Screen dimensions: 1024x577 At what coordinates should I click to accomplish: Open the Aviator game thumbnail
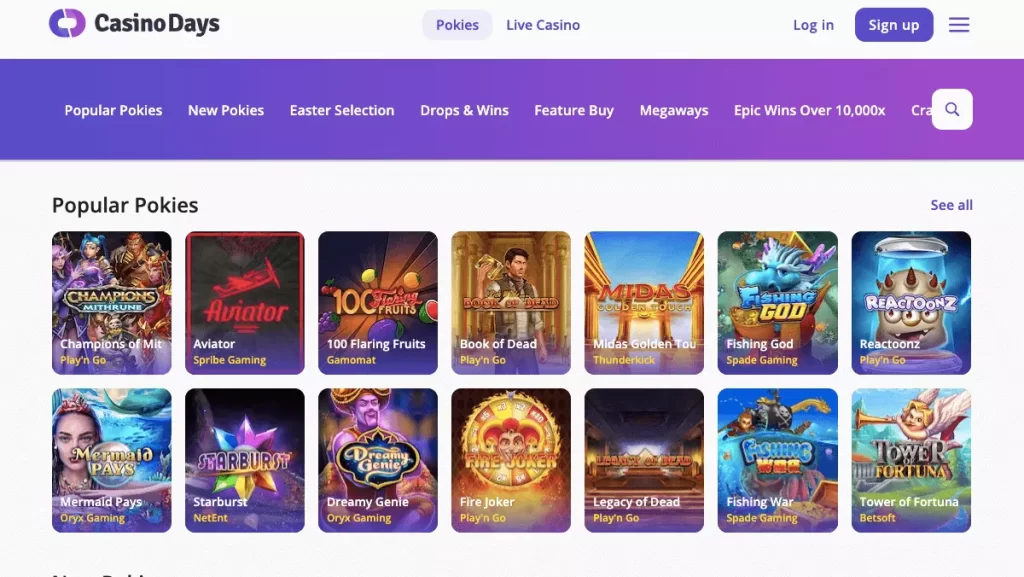pos(245,302)
